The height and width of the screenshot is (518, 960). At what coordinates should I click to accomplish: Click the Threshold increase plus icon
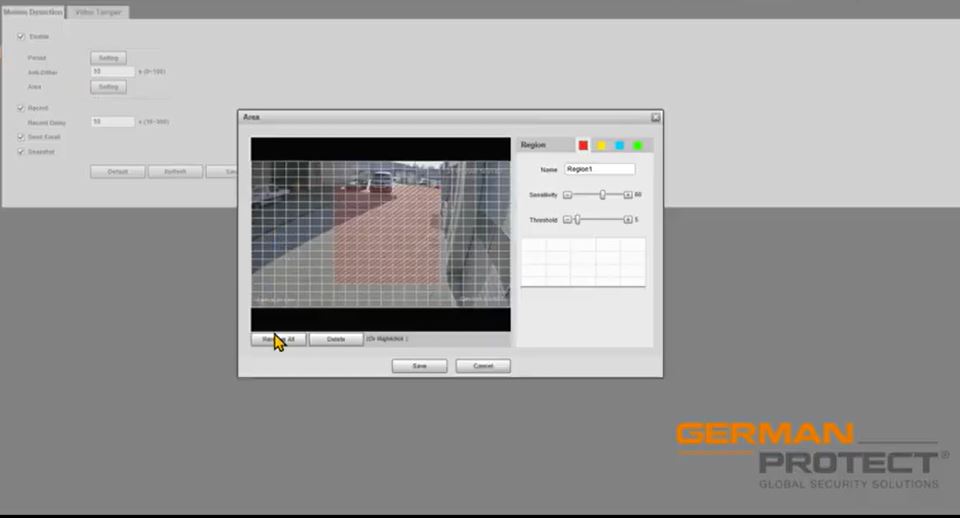(x=628, y=219)
